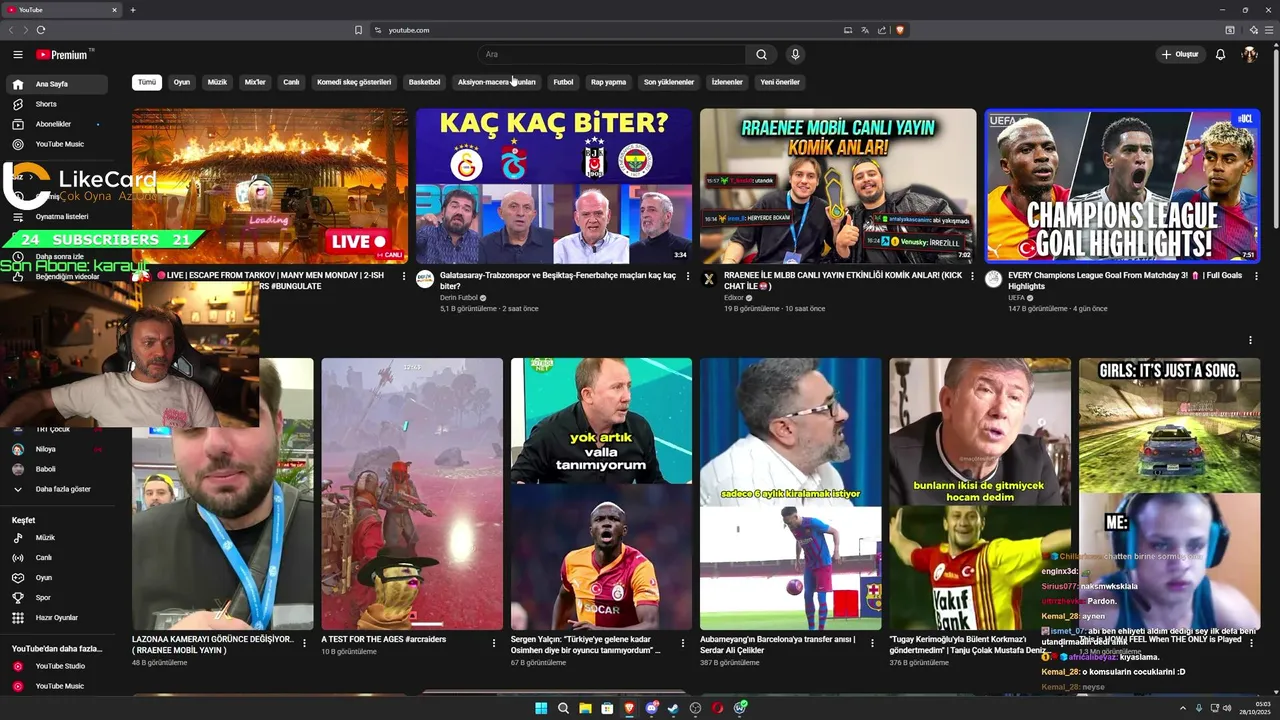Select the İzlenenler chip

727,82
